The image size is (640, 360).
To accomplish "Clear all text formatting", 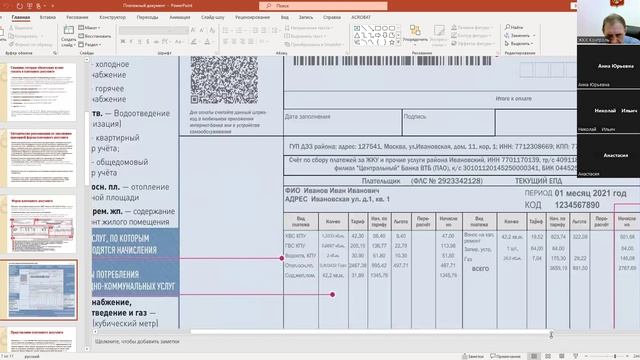I will [212, 30].
